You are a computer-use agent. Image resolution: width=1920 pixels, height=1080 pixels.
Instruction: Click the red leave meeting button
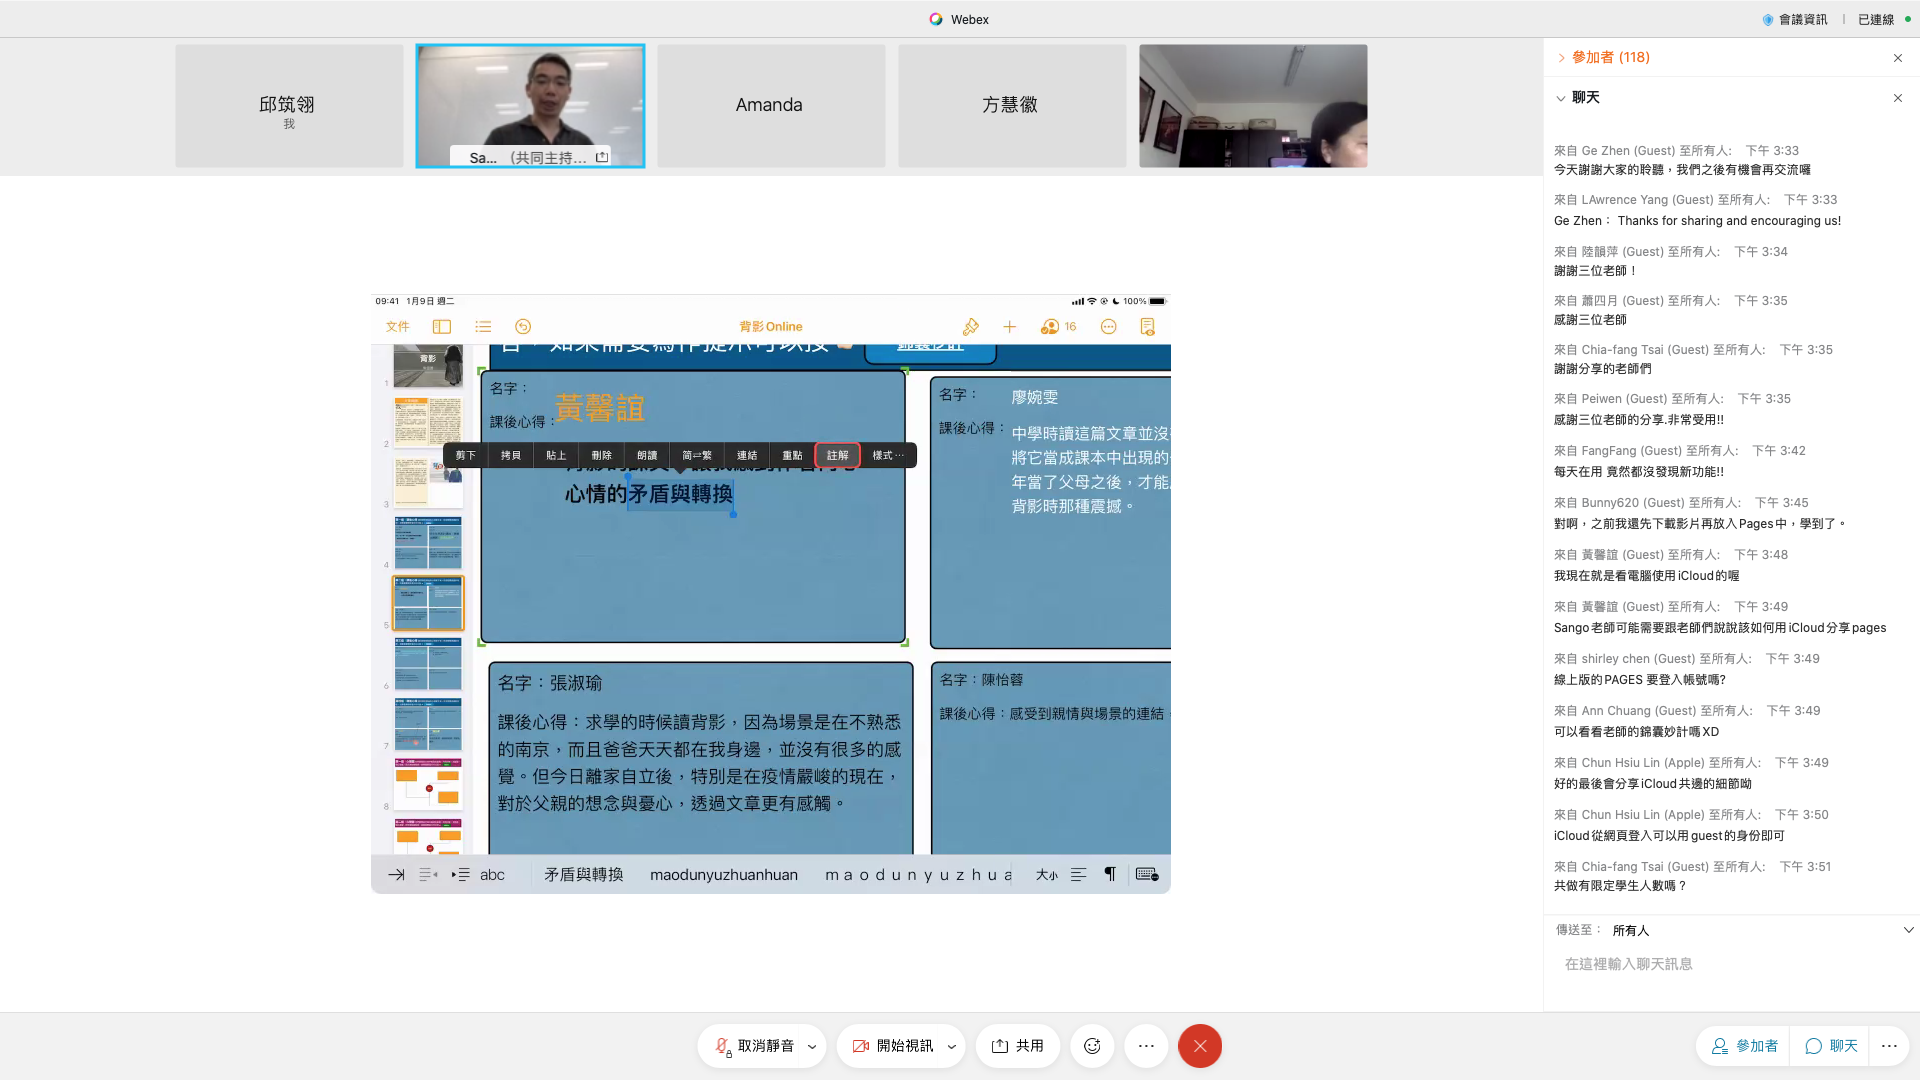coord(1200,1046)
